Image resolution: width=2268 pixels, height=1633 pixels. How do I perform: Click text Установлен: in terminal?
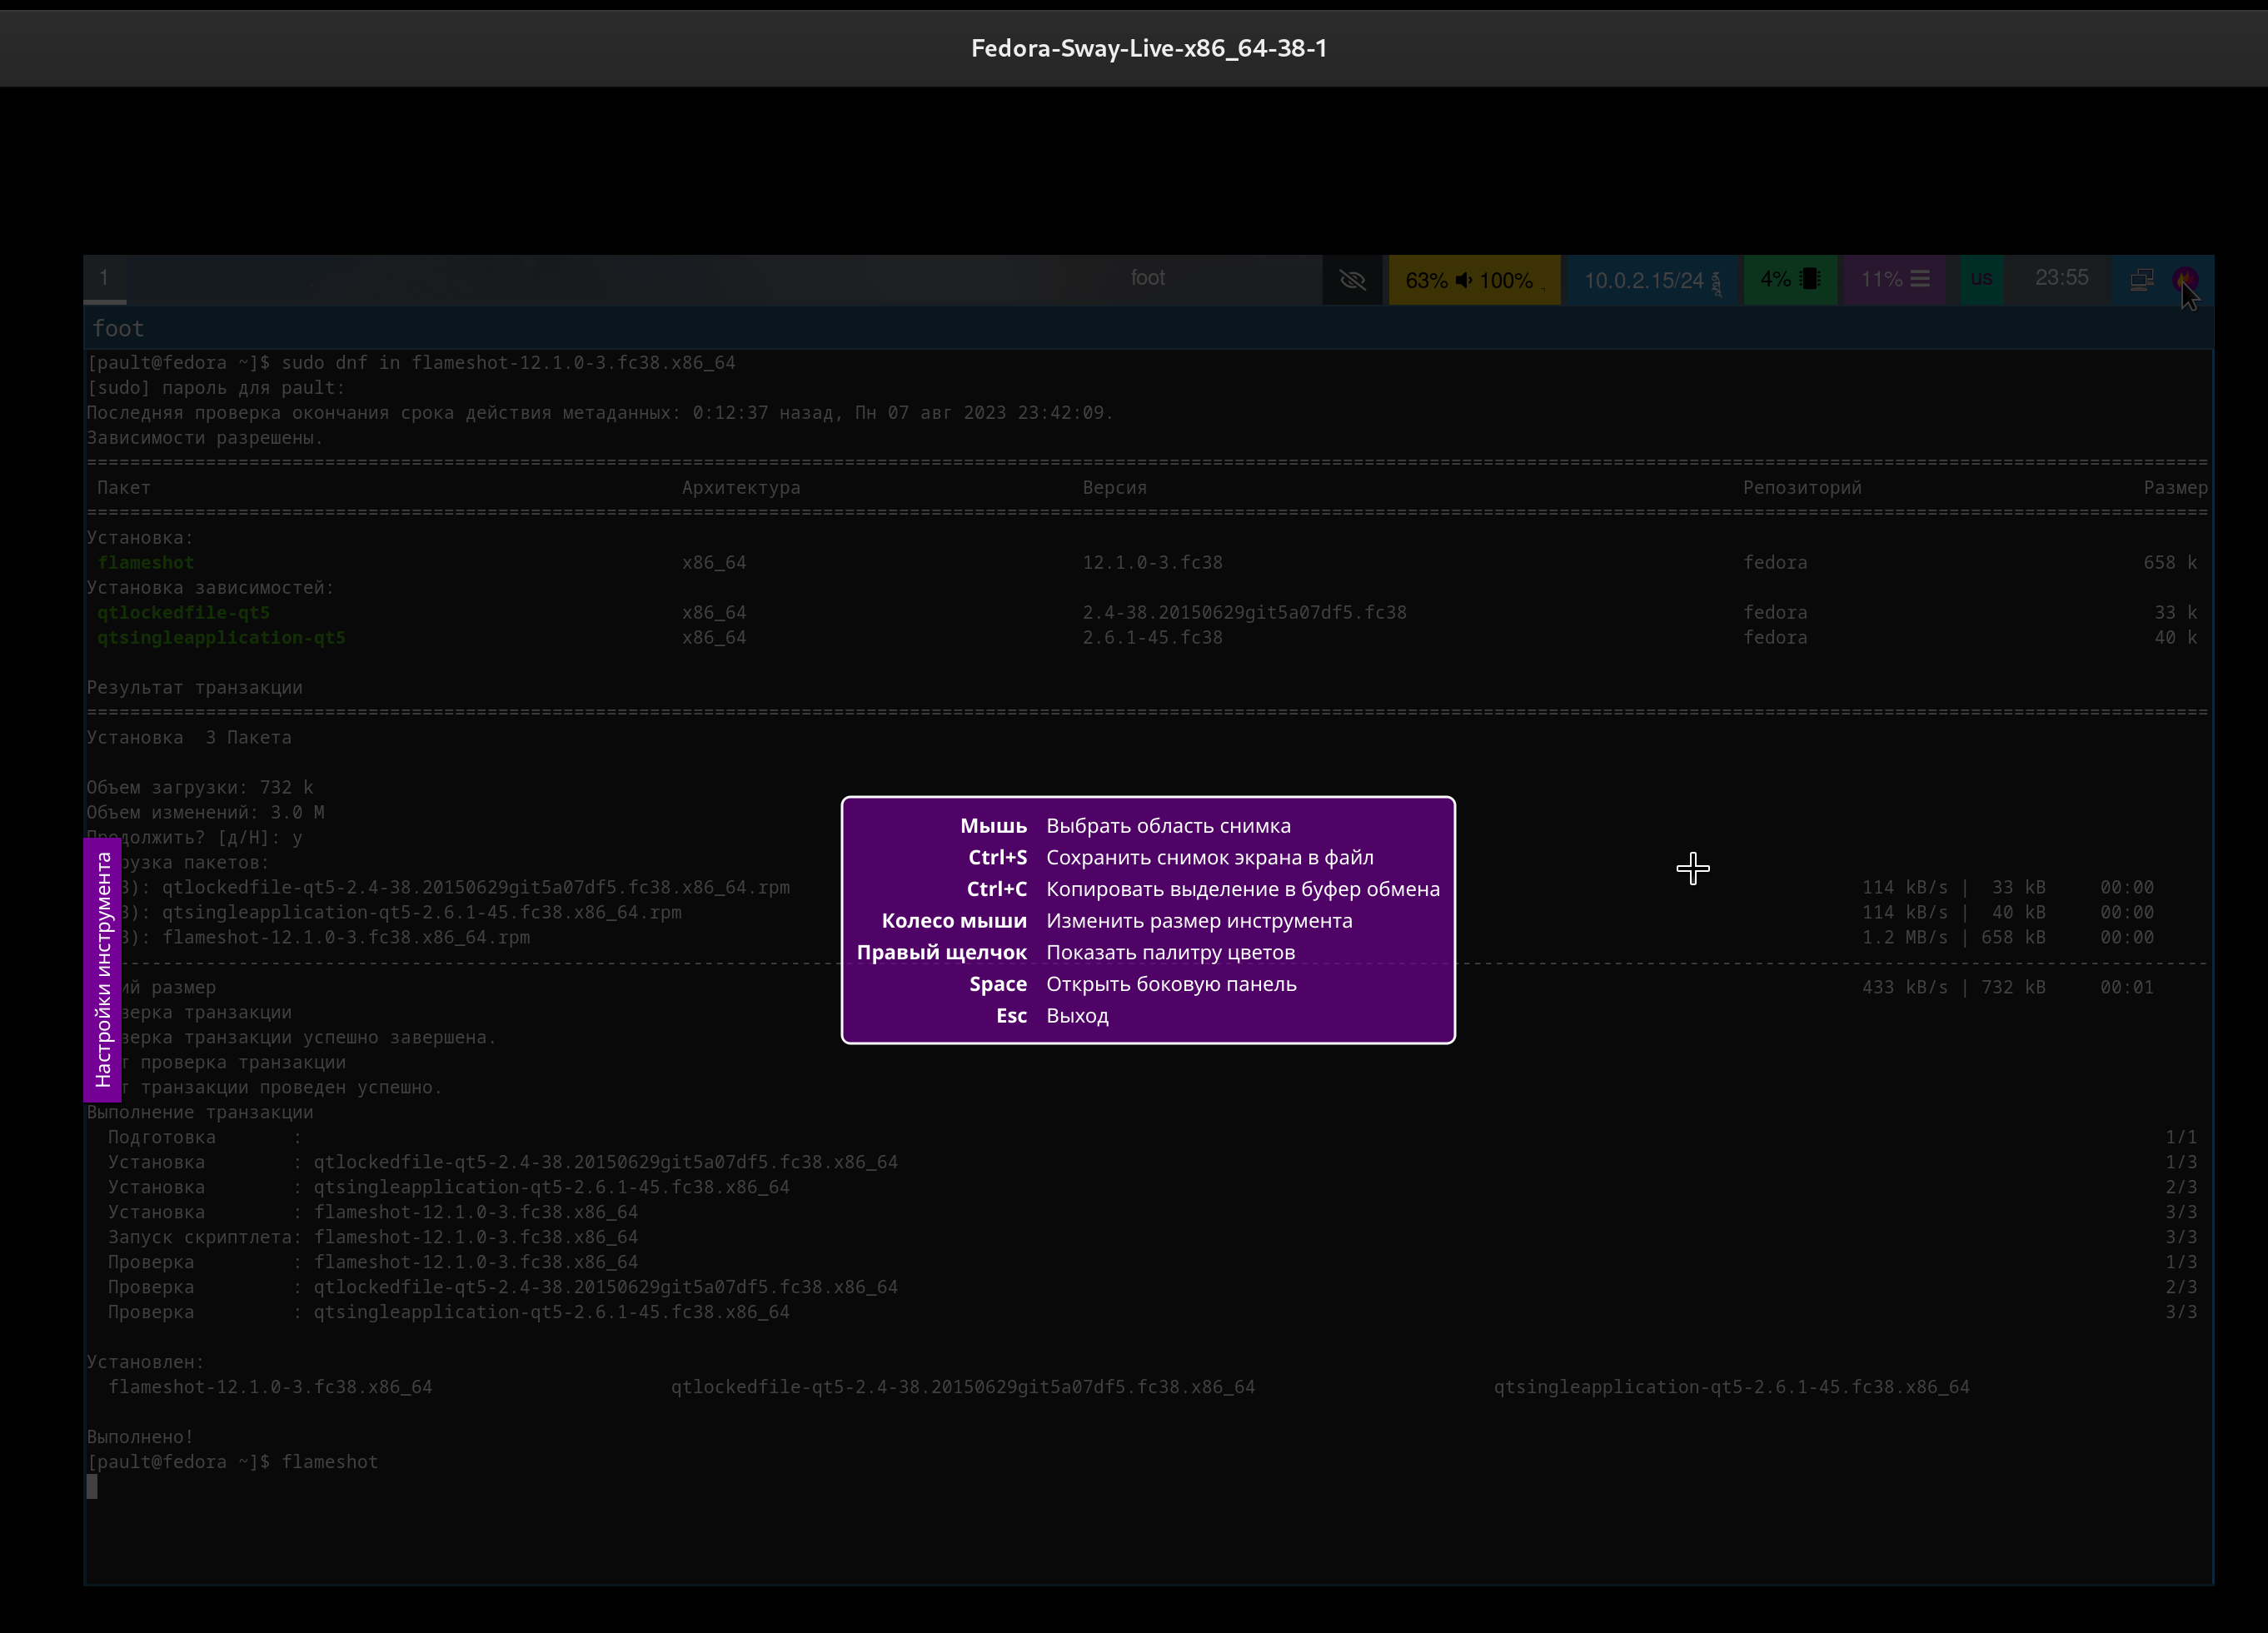point(145,1362)
